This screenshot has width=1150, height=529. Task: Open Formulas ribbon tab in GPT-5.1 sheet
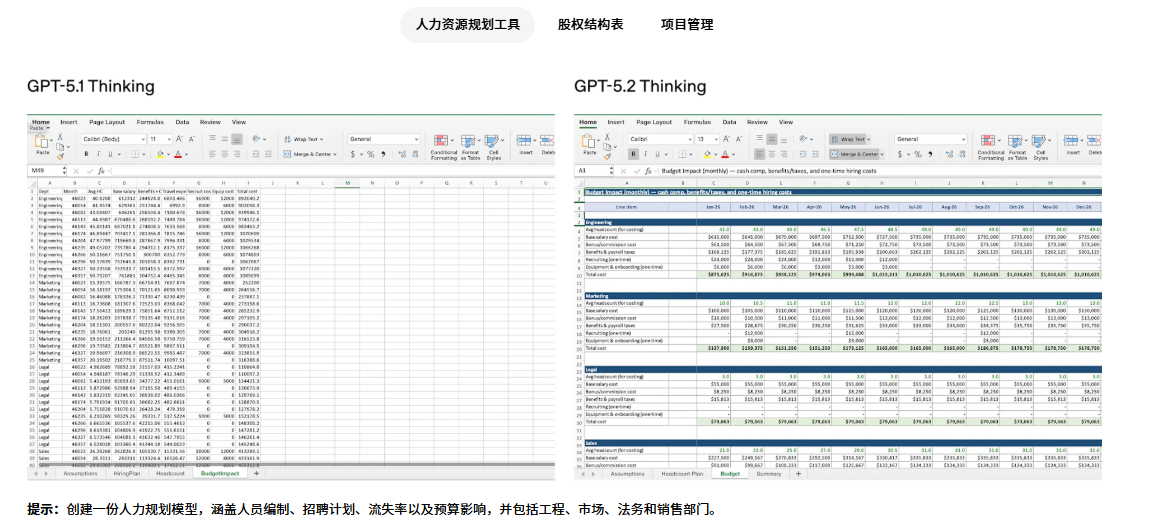[150, 122]
